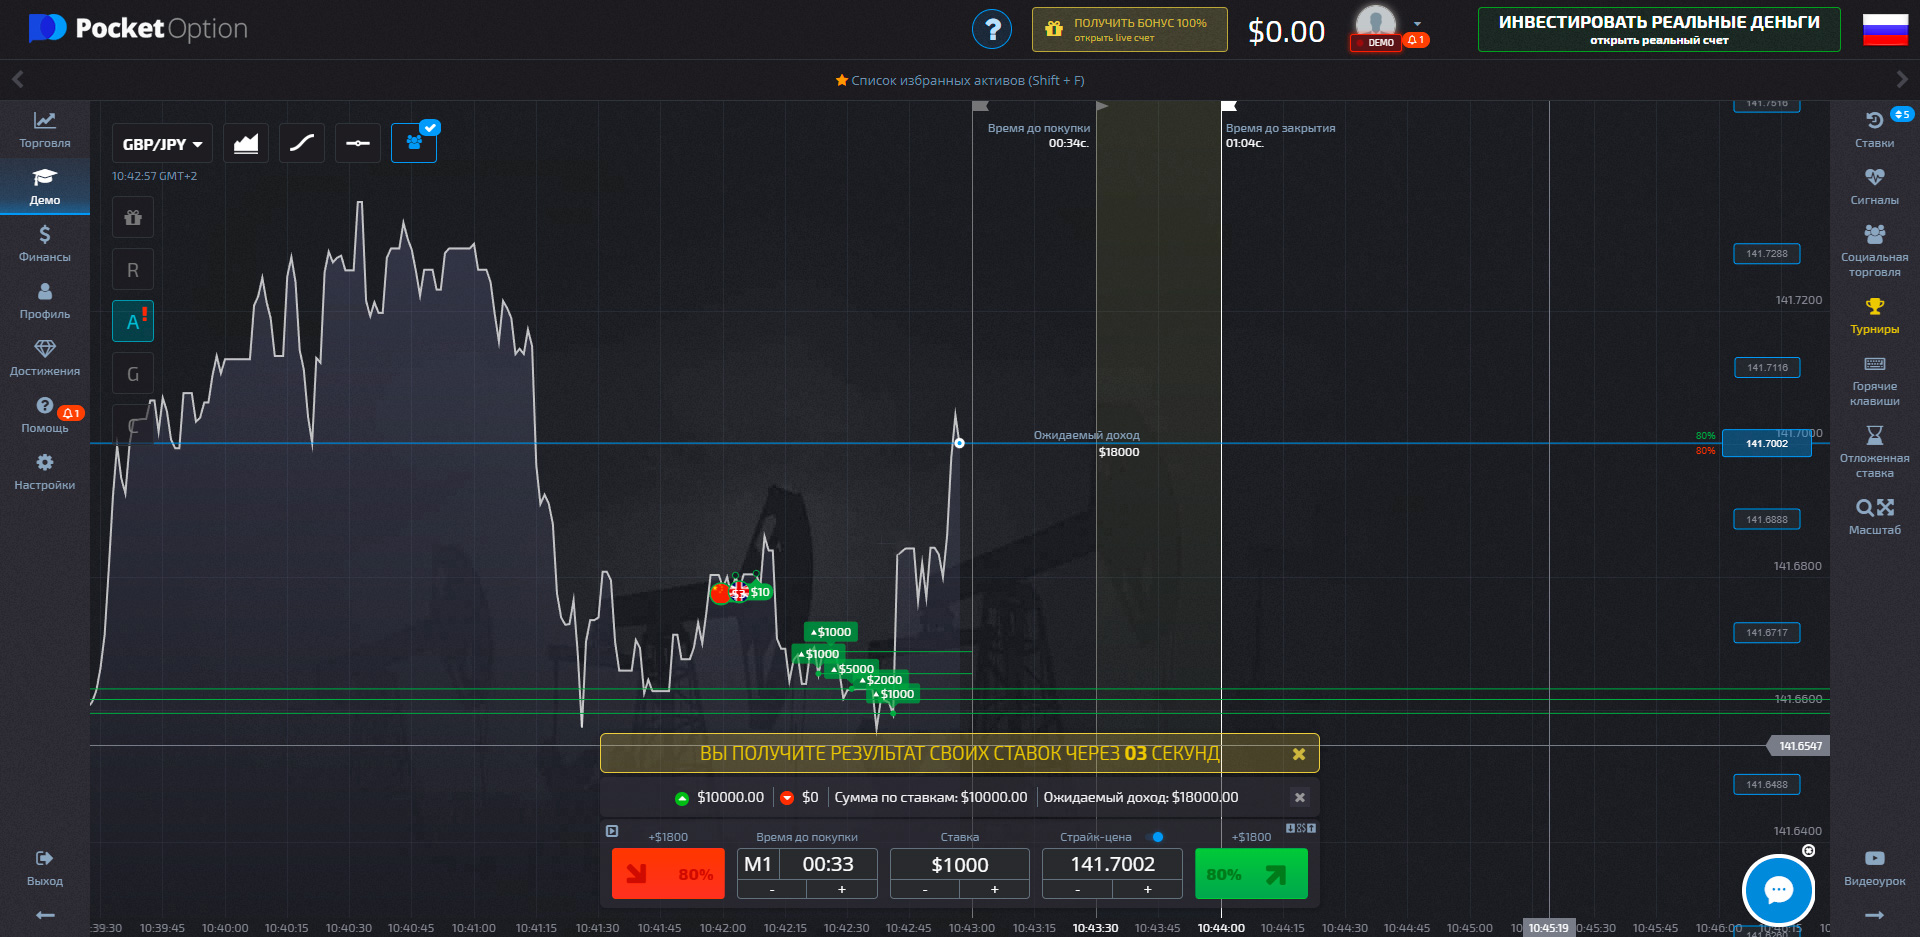Open the Турниры trophy panel
The width and height of the screenshot is (1920, 937).
pyautogui.click(x=1874, y=315)
